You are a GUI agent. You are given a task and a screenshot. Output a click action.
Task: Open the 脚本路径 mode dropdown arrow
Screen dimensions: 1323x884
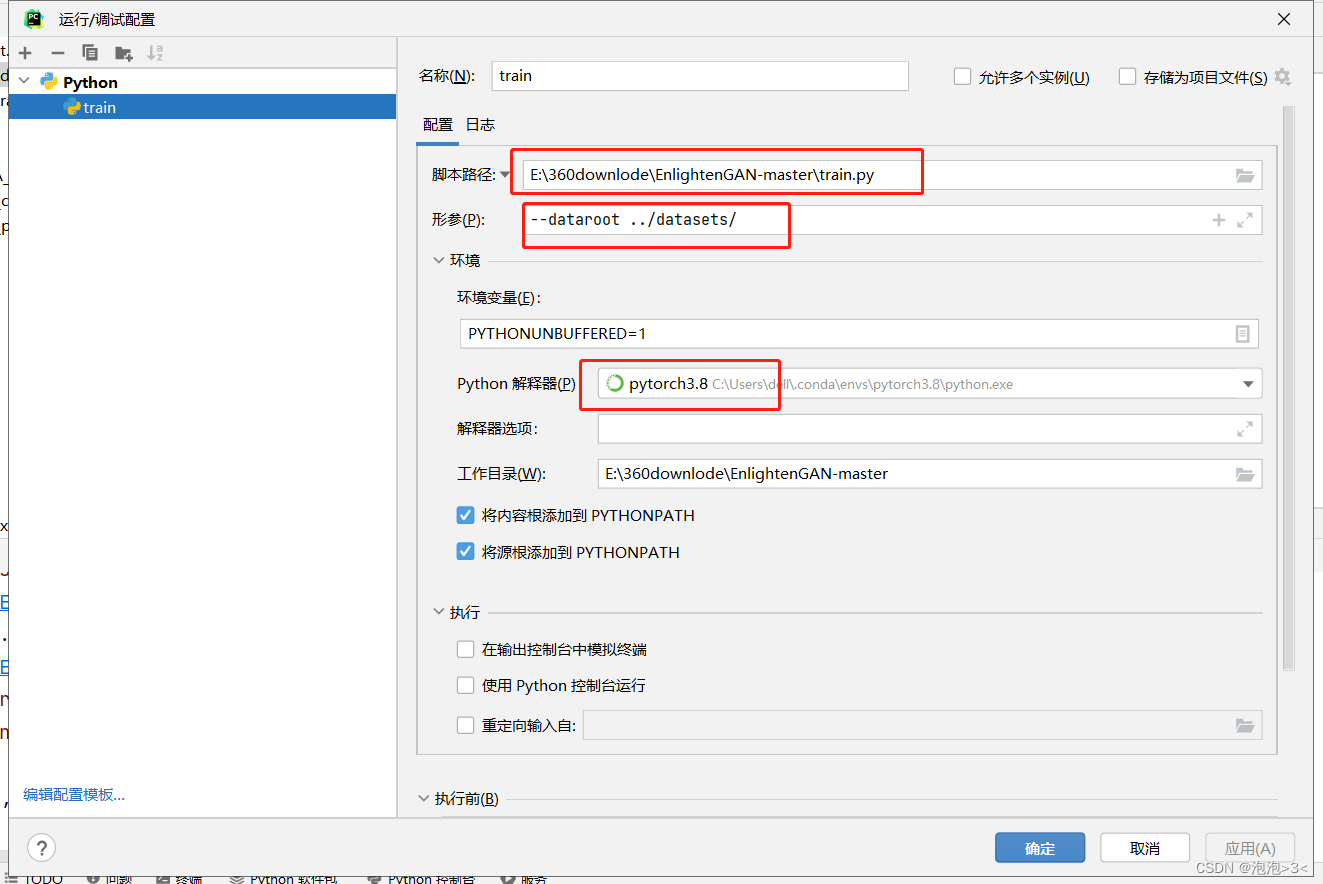pyautogui.click(x=506, y=172)
